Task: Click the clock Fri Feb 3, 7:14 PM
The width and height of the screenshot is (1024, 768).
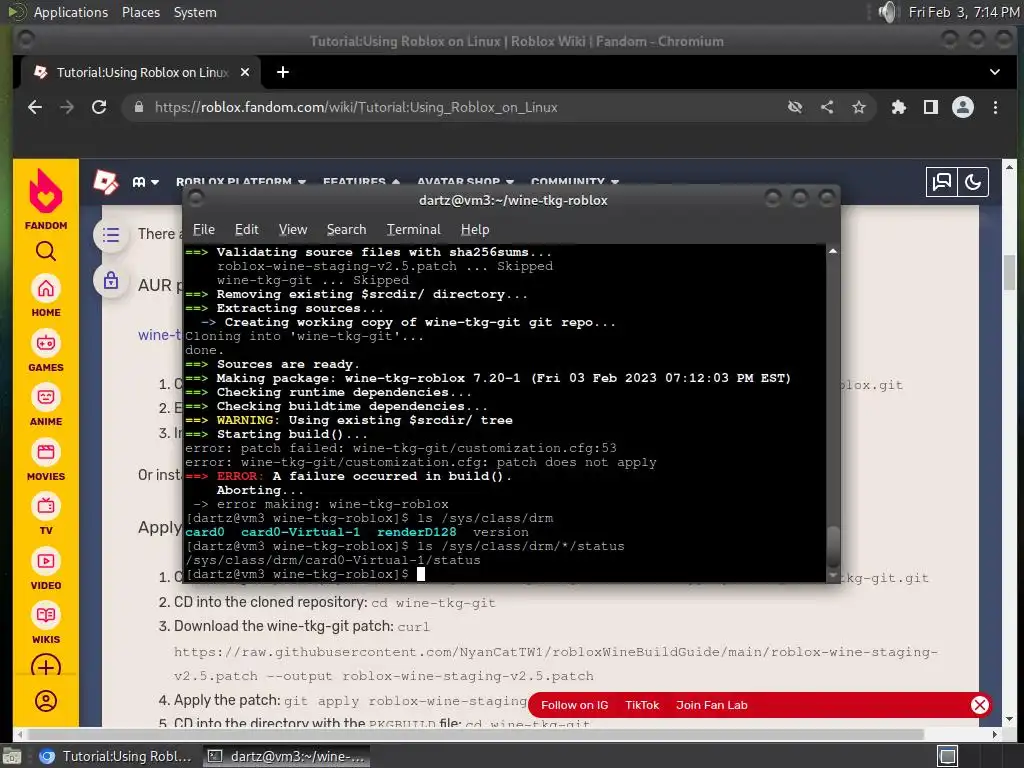Action: coord(964,12)
